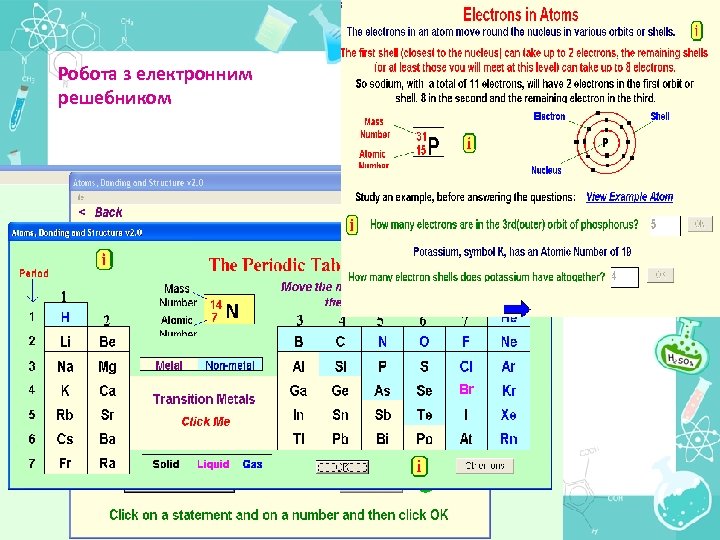
Task: Select hydrogen H in the periodic table
Action: (65, 316)
